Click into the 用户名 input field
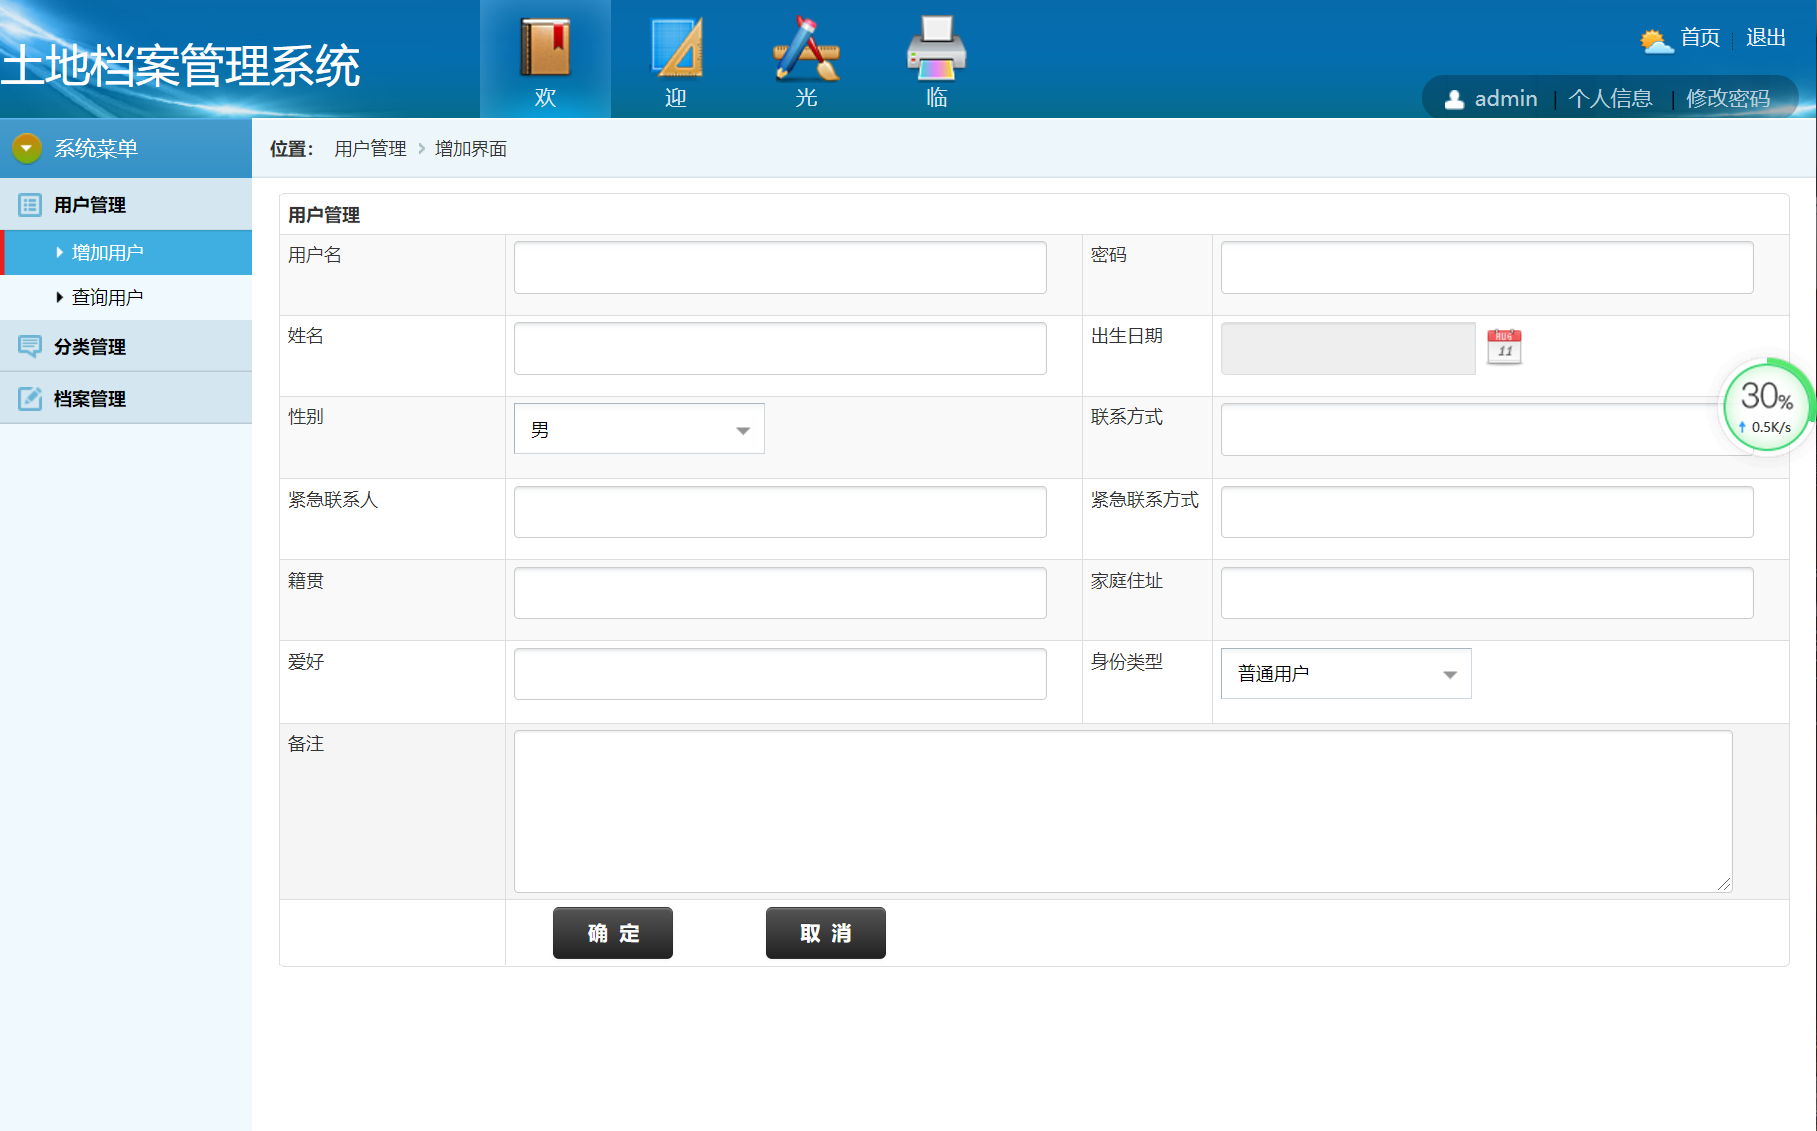This screenshot has width=1817, height=1131. pos(780,267)
